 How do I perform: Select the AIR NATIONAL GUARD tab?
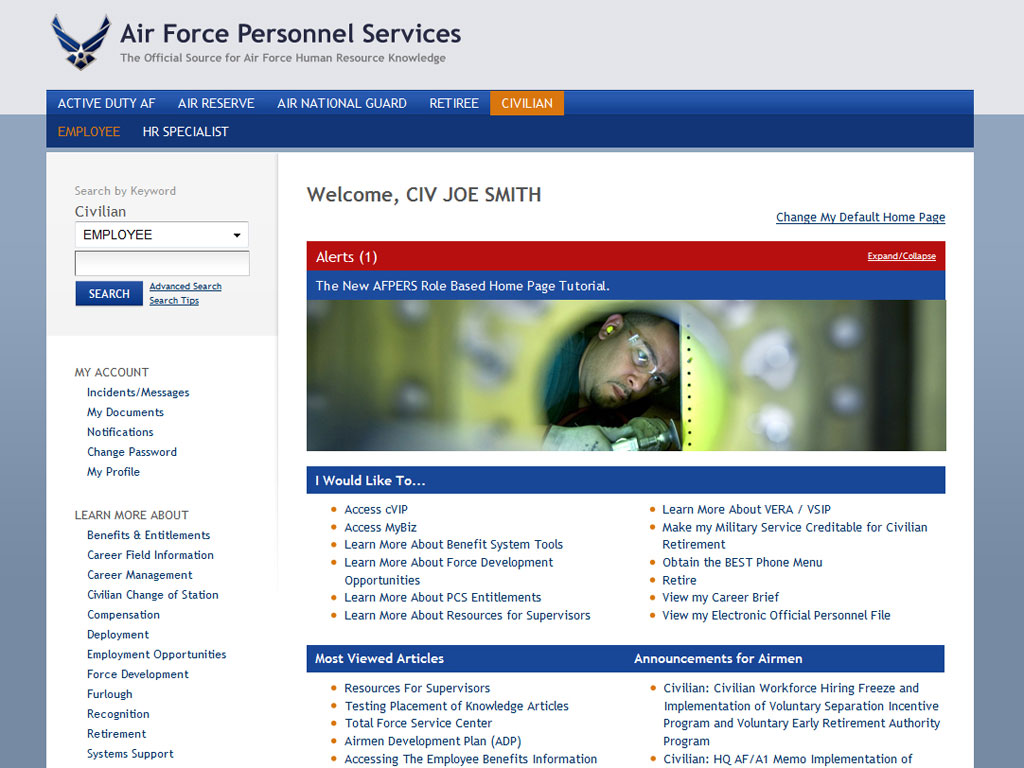coord(341,103)
